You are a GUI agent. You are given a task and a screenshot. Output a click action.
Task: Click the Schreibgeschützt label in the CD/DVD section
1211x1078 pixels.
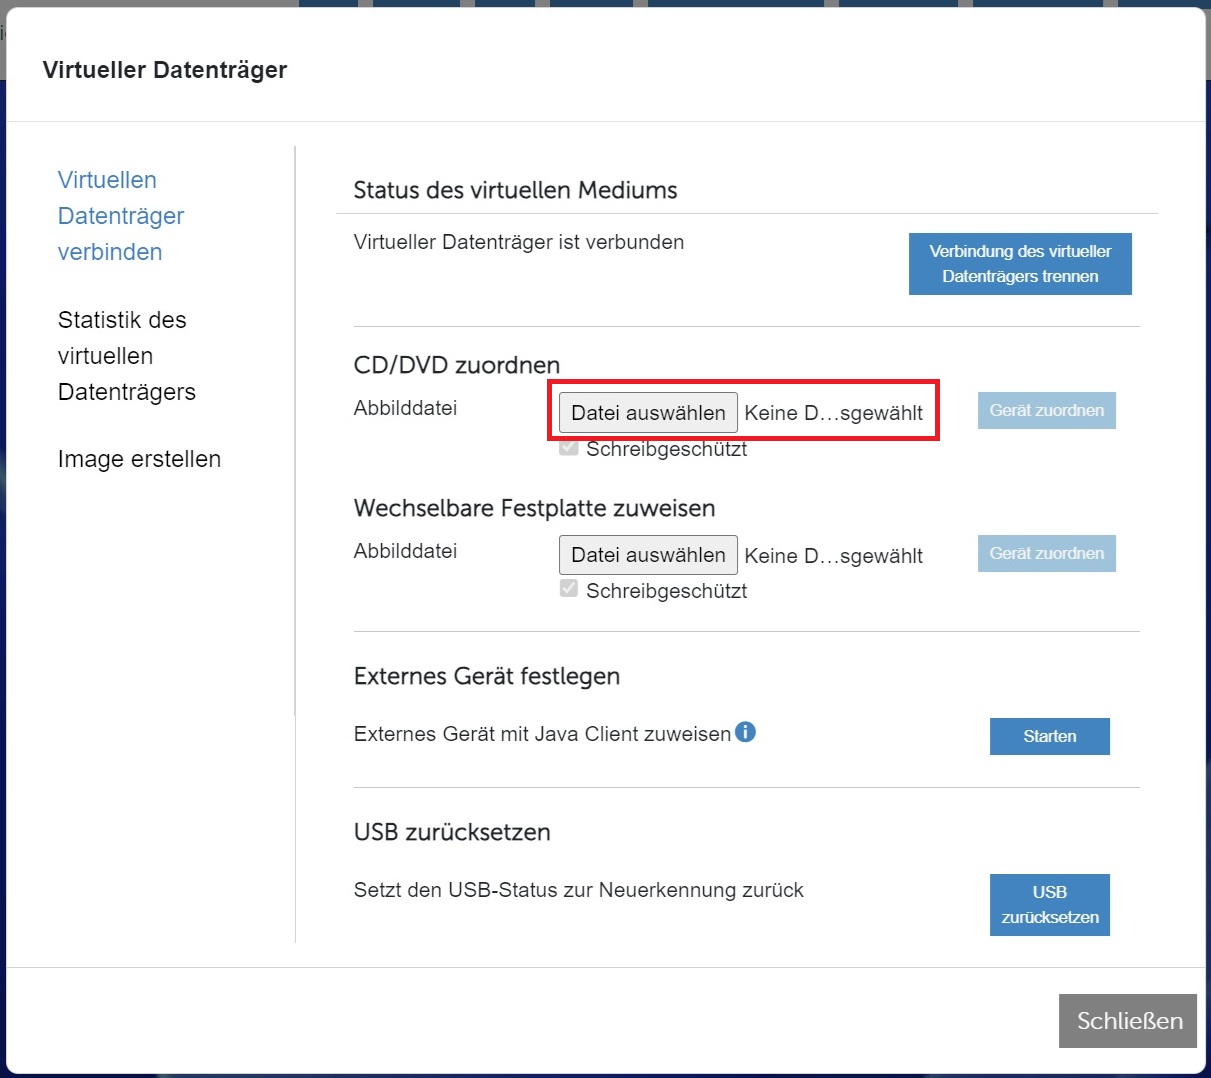point(666,449)
